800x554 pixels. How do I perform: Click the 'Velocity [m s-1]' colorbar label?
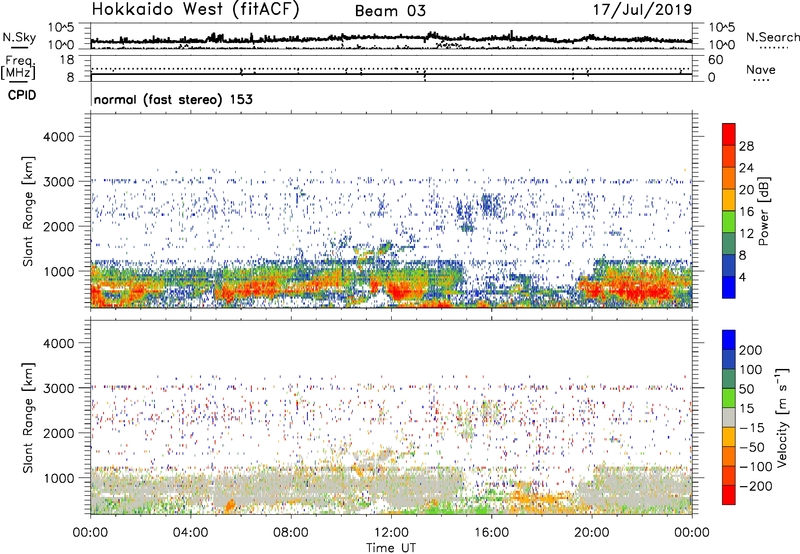pyautogui.click(x=781, y=417)
